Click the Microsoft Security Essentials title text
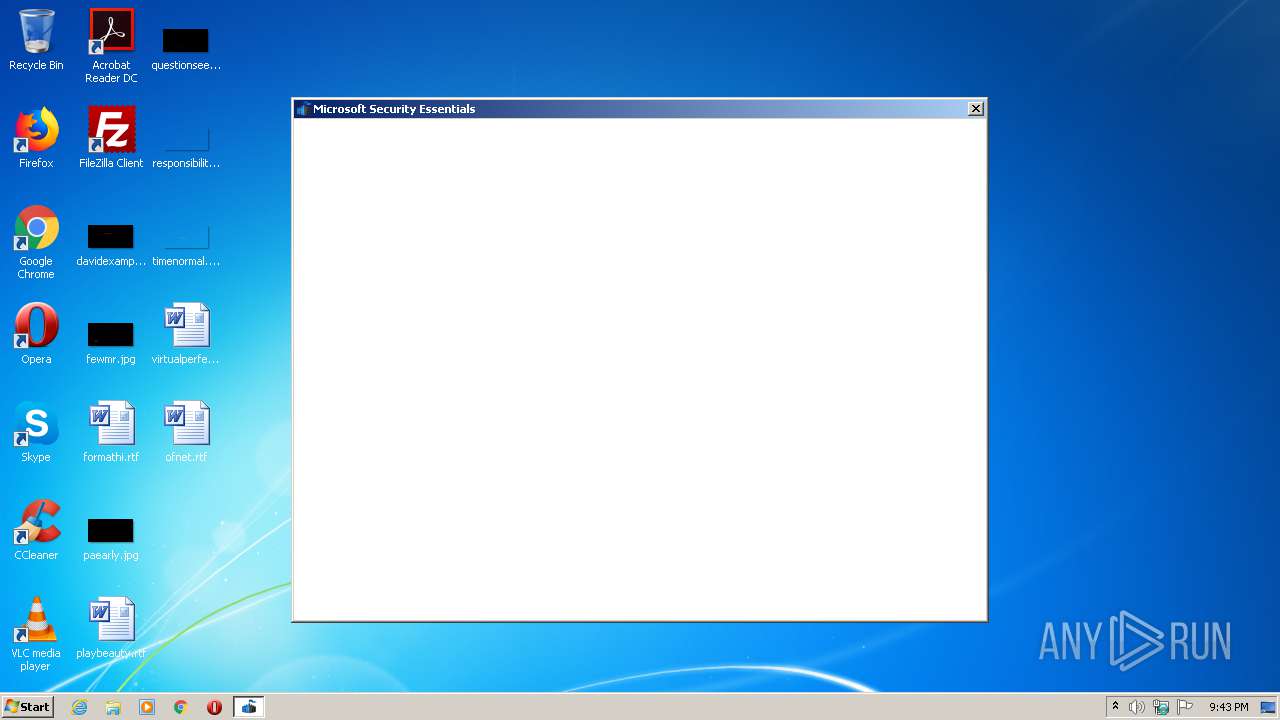The width and height of the screenshot is (1280, 720). 394,109
